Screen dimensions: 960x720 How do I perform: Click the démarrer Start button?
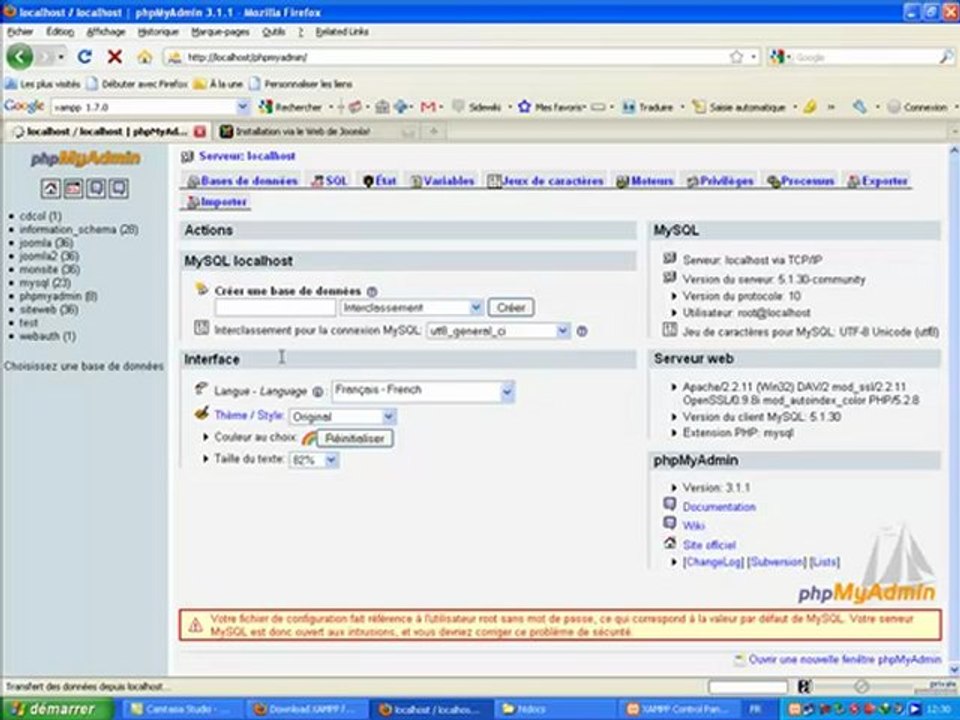pyautogui.click(x=57, y=709)
